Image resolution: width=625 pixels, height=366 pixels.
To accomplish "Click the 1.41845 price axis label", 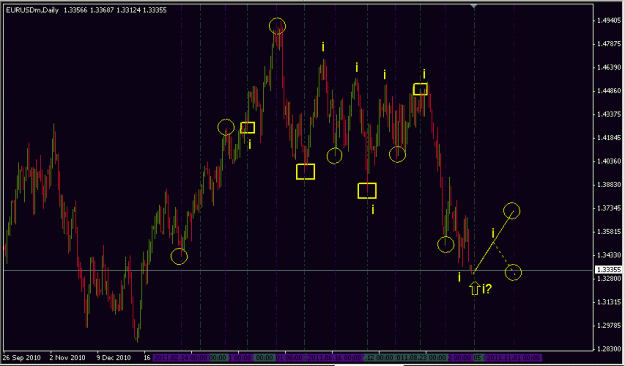I will coord(608,138).
